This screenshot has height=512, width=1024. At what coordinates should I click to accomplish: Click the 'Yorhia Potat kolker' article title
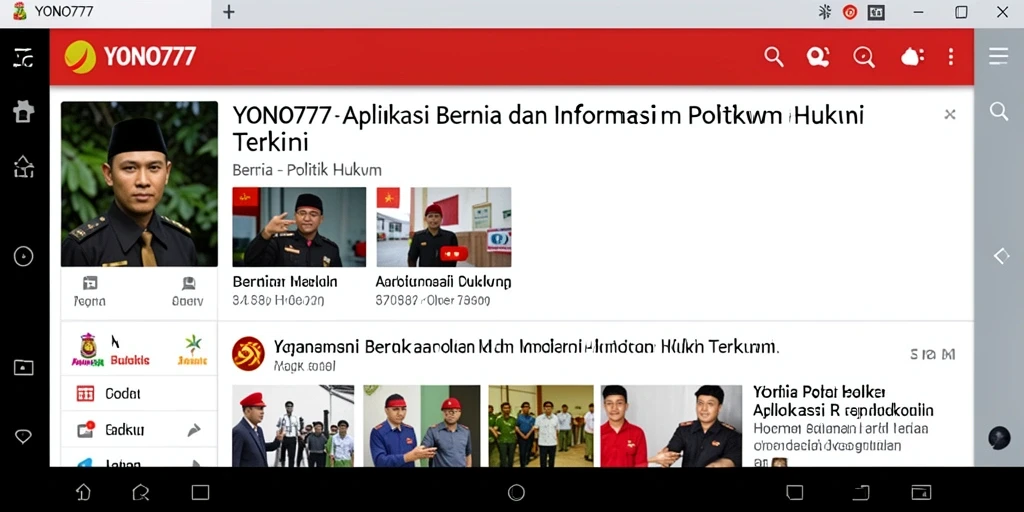843,401
